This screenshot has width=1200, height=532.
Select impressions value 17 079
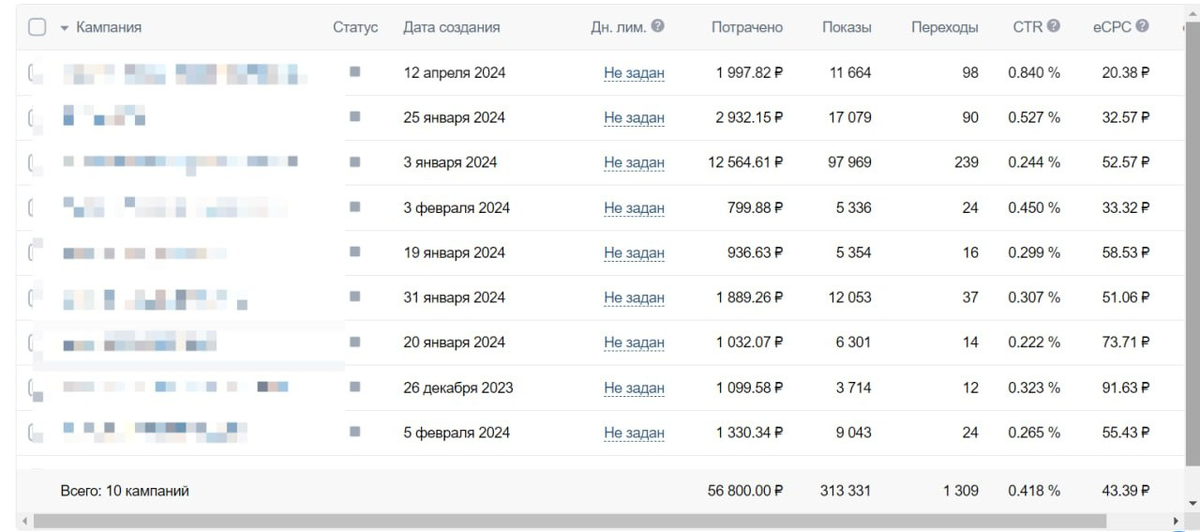point(850,118)
